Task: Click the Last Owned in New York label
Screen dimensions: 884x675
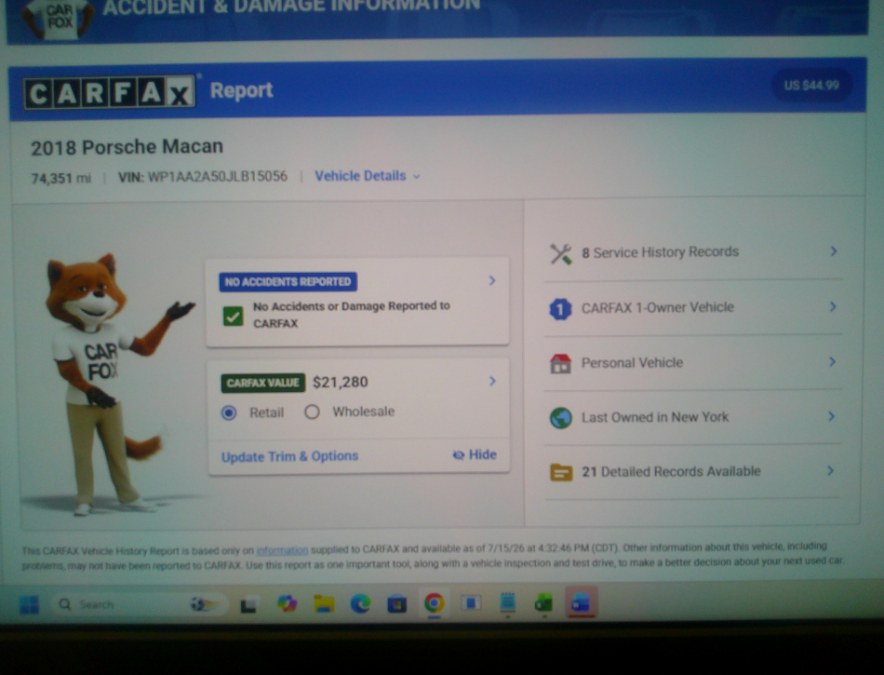Action: (655, 417)
